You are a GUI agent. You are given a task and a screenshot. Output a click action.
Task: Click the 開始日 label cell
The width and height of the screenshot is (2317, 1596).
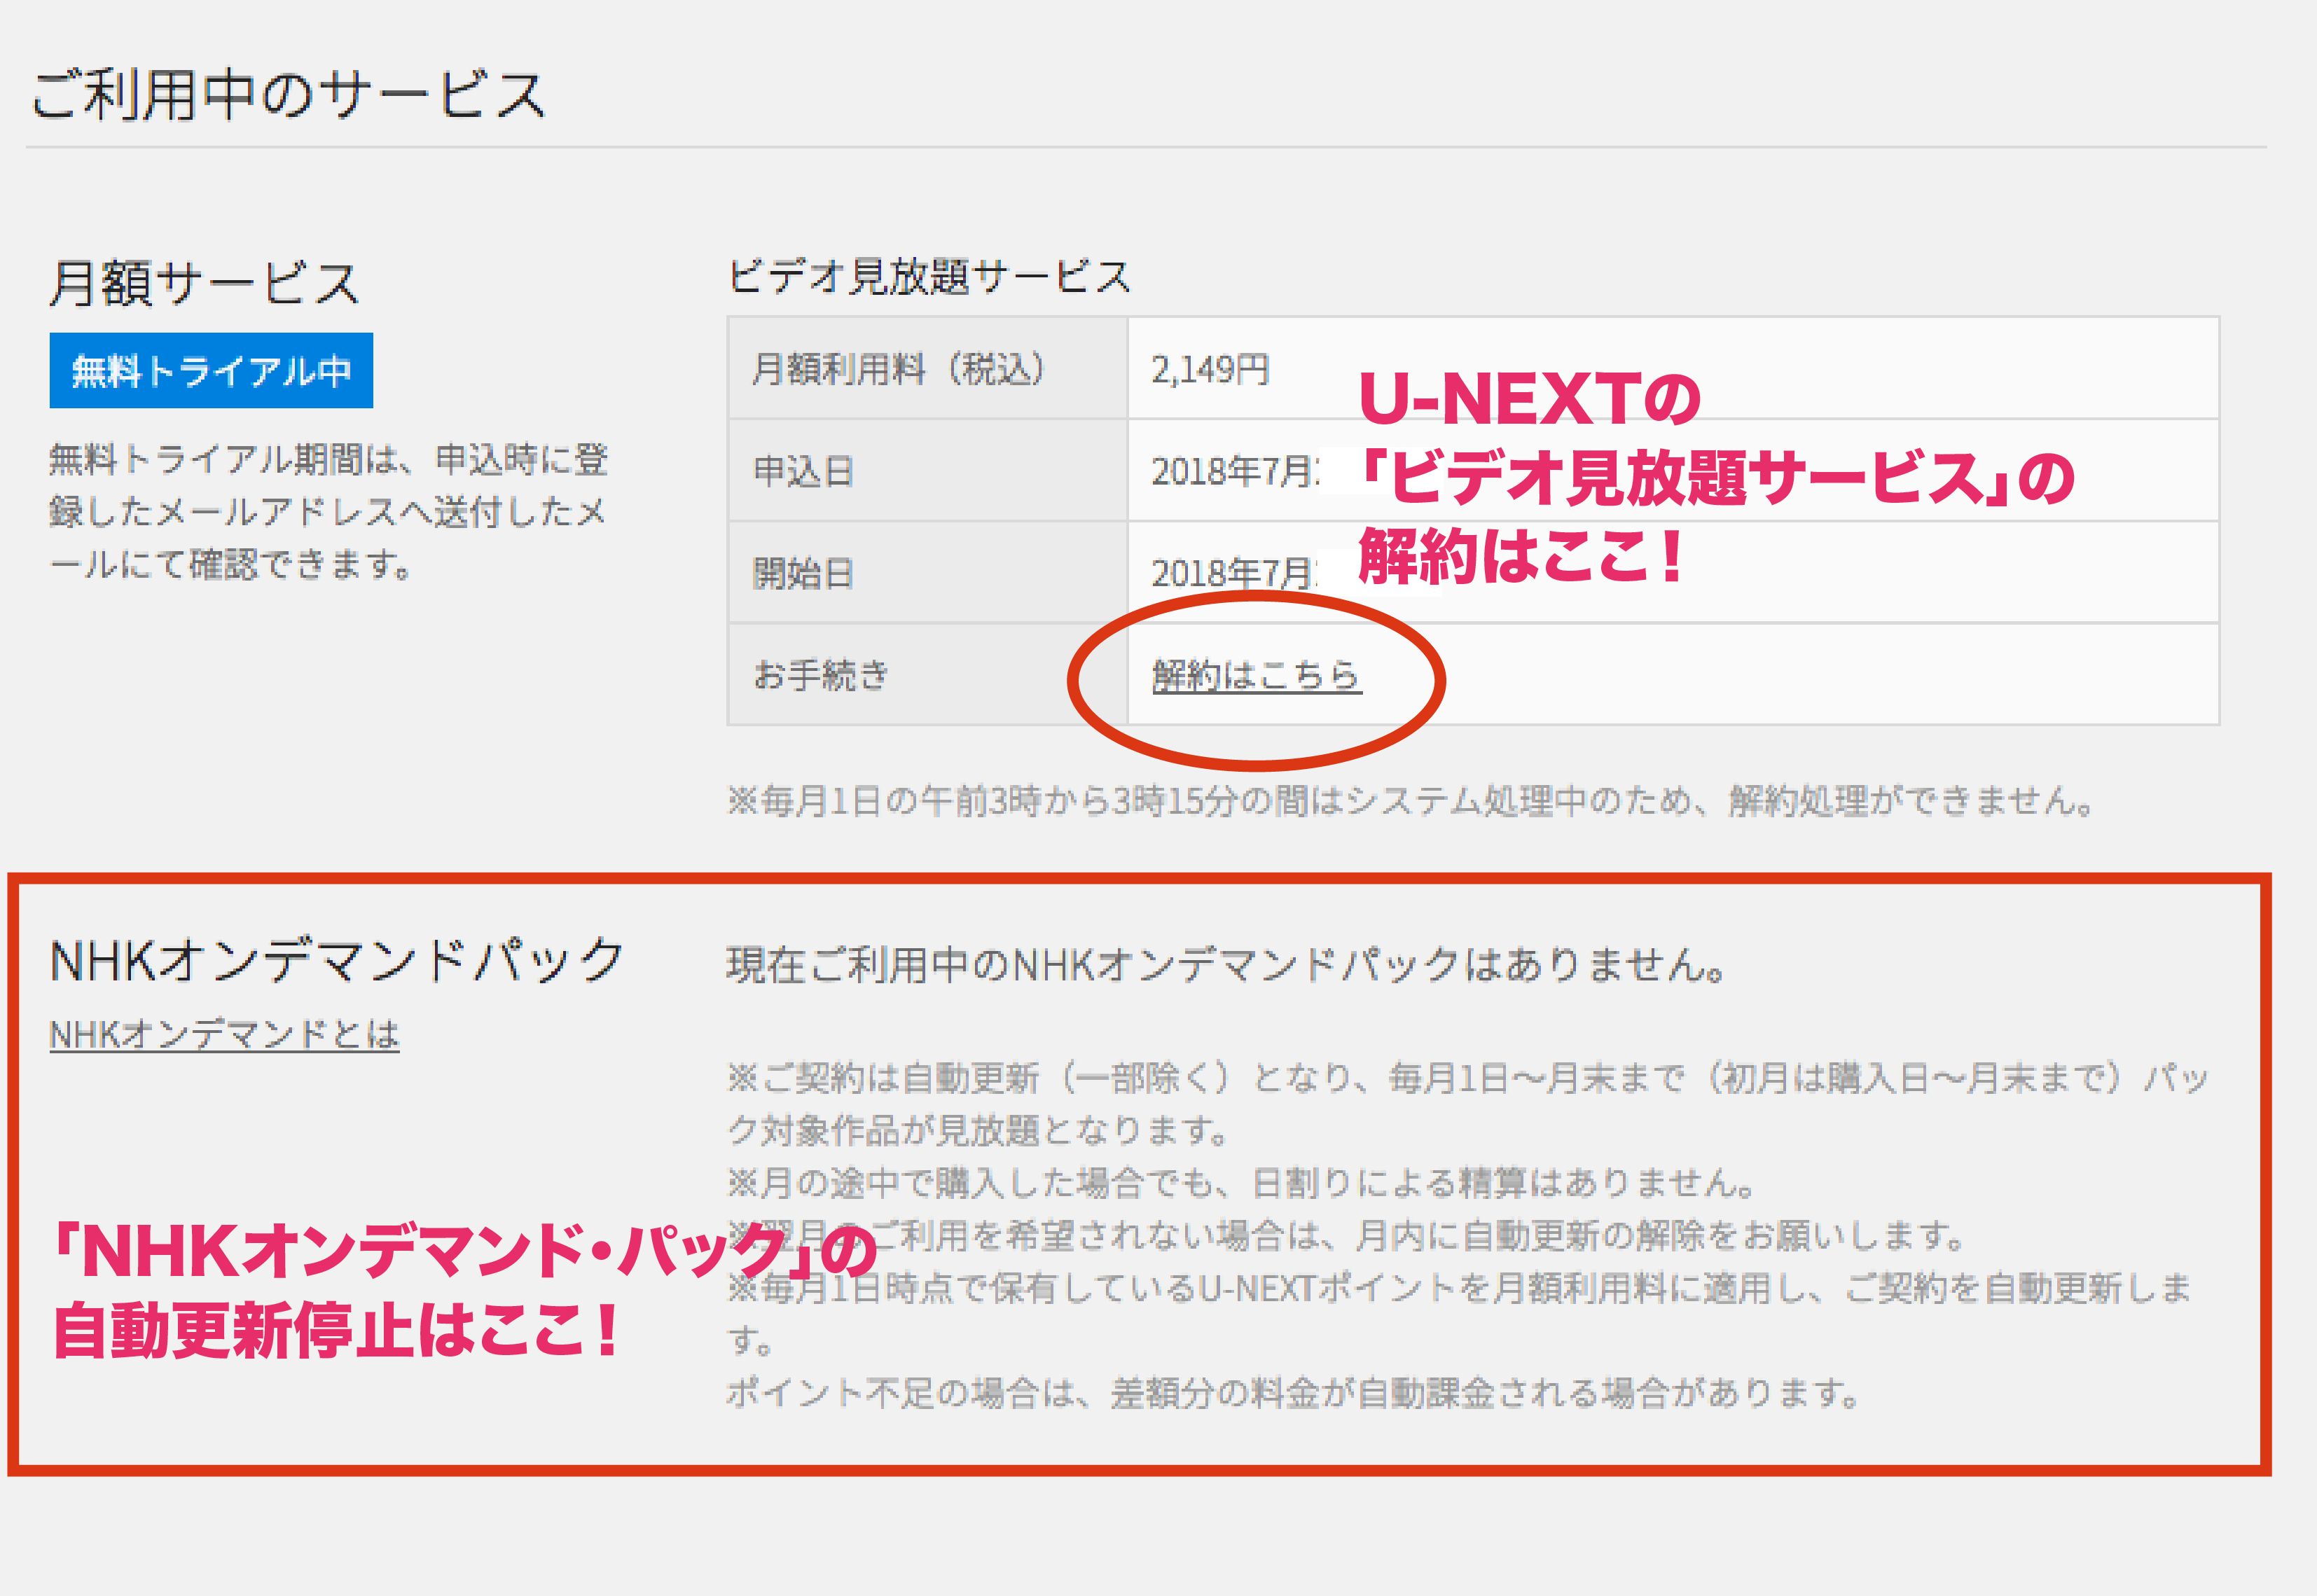pyautogui.click(x=928, y=573)
